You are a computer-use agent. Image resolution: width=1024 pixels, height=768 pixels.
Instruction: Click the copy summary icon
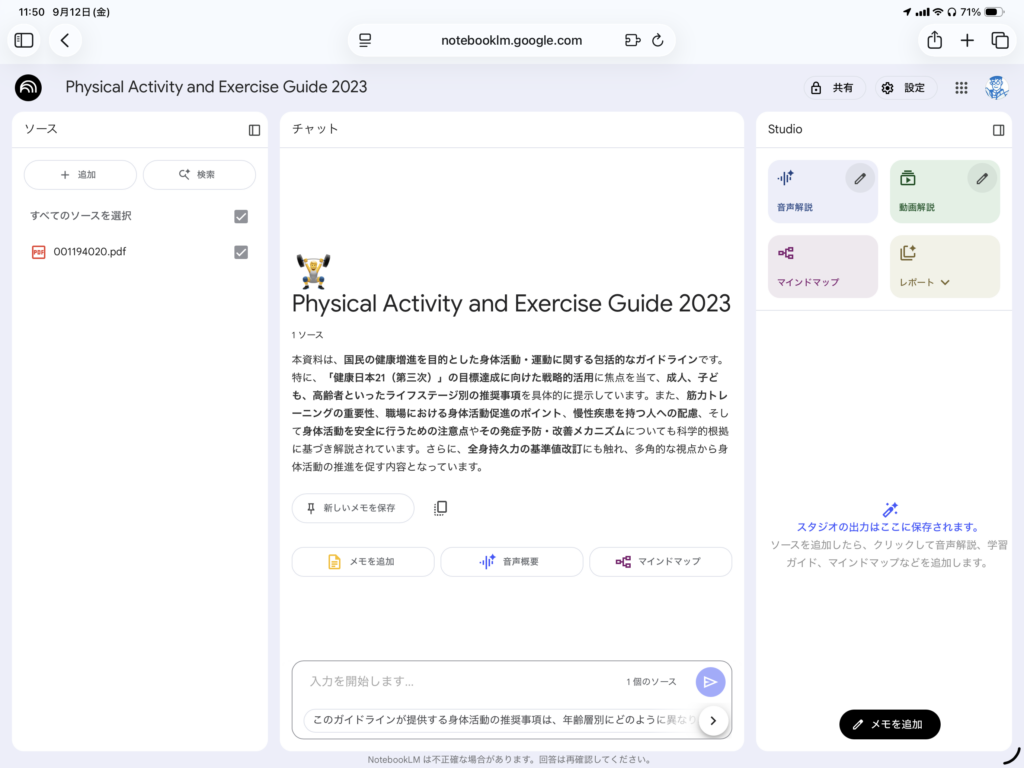440,508
